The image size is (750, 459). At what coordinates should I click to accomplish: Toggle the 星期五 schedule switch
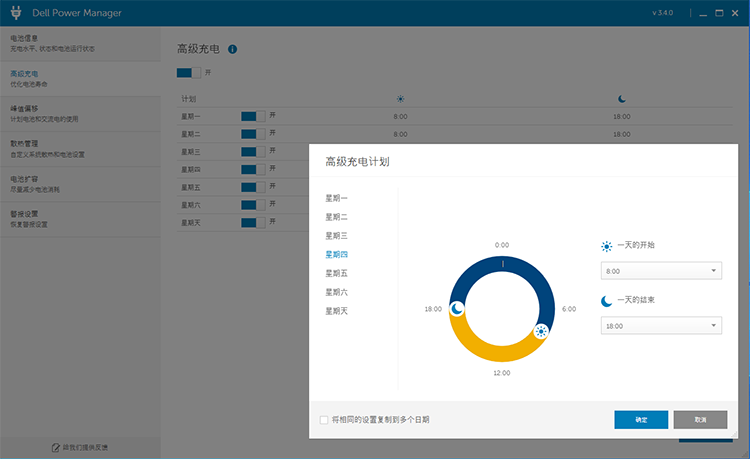click(x=253, y=187)
